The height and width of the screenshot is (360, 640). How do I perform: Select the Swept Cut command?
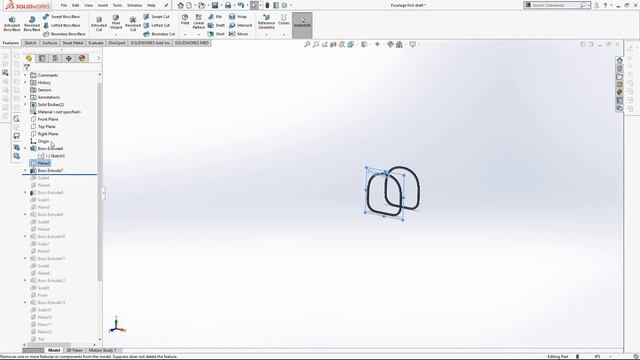click(156, 17)
